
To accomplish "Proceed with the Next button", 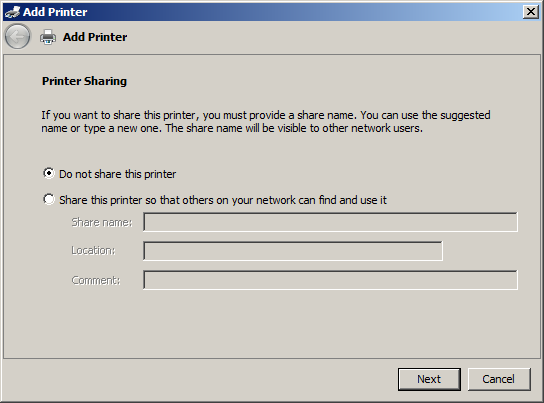I will (x=429, y=379).
